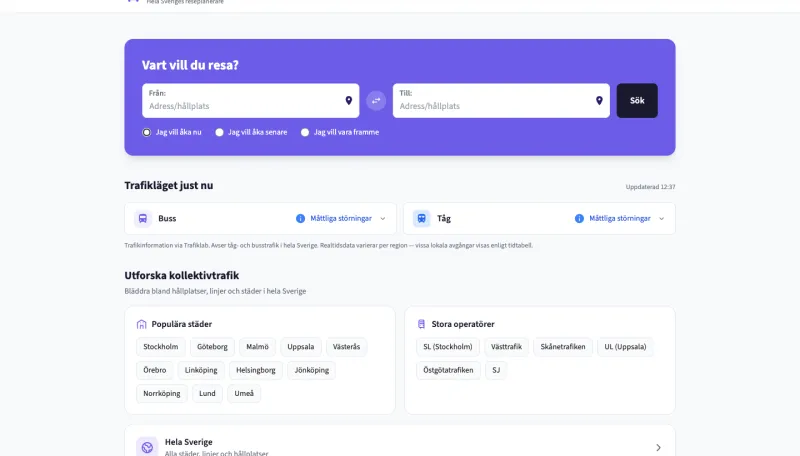Open the Skånetrafiken operator link
The width and height of the screenshot is (800, 456).
click(563, 347)
